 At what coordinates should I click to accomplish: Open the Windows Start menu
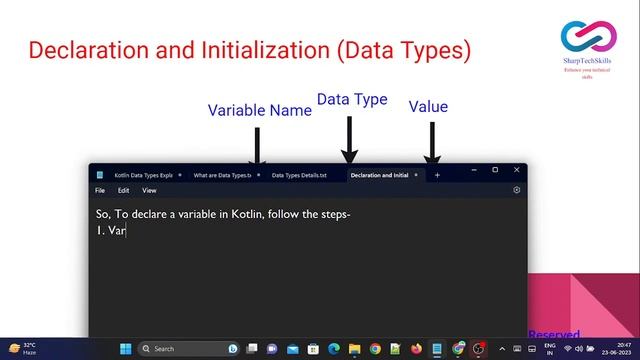(x=126, y=349)
